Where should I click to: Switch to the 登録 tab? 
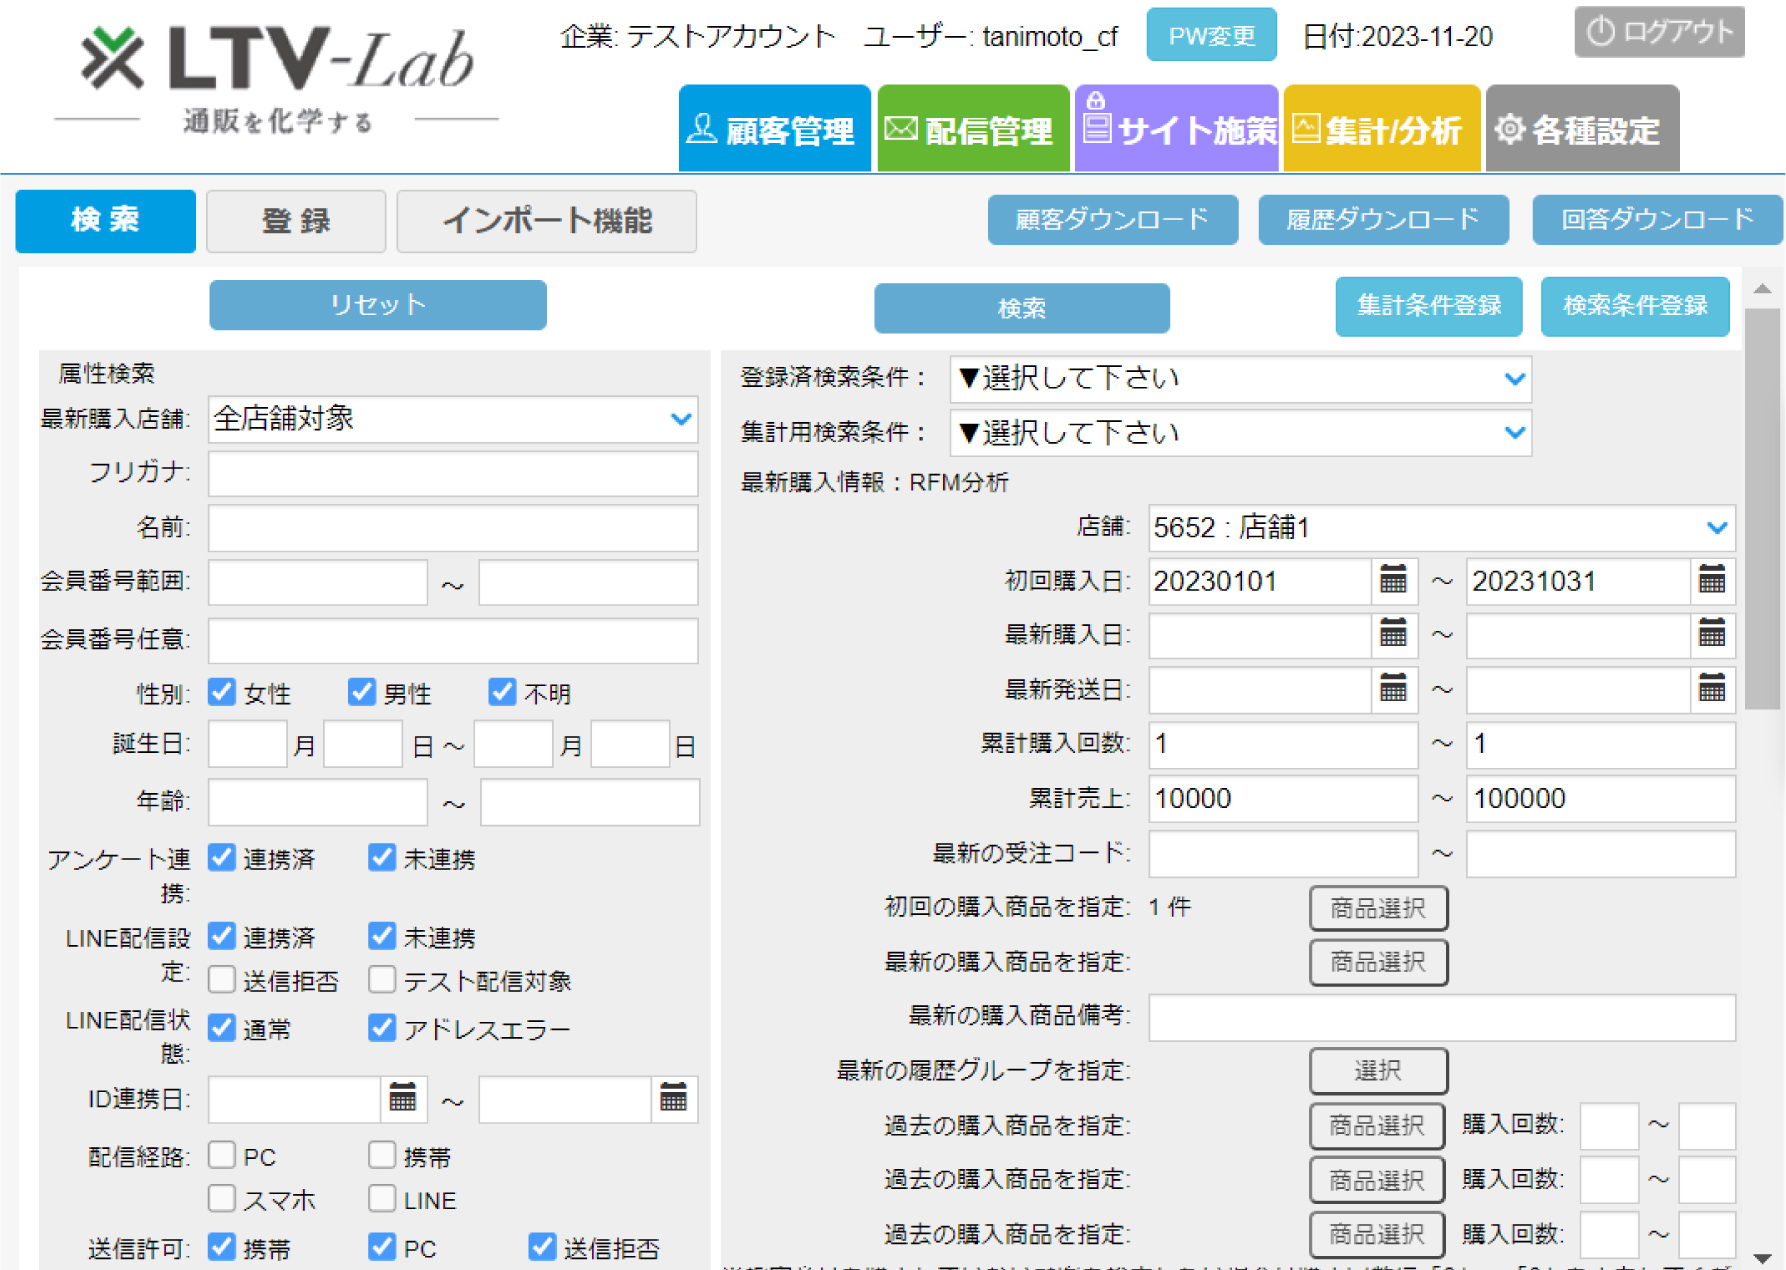[295, 222]
